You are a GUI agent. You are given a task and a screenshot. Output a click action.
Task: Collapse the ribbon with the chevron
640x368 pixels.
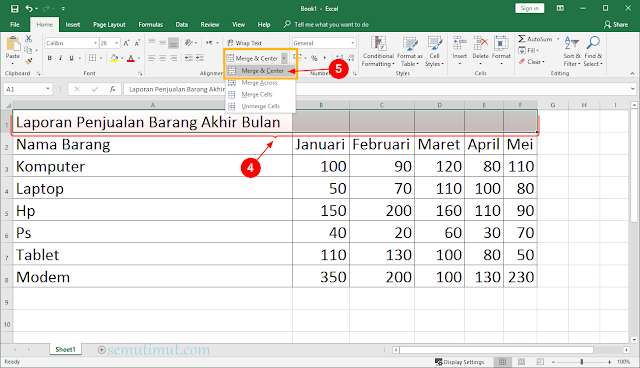(x=632, y=73)
